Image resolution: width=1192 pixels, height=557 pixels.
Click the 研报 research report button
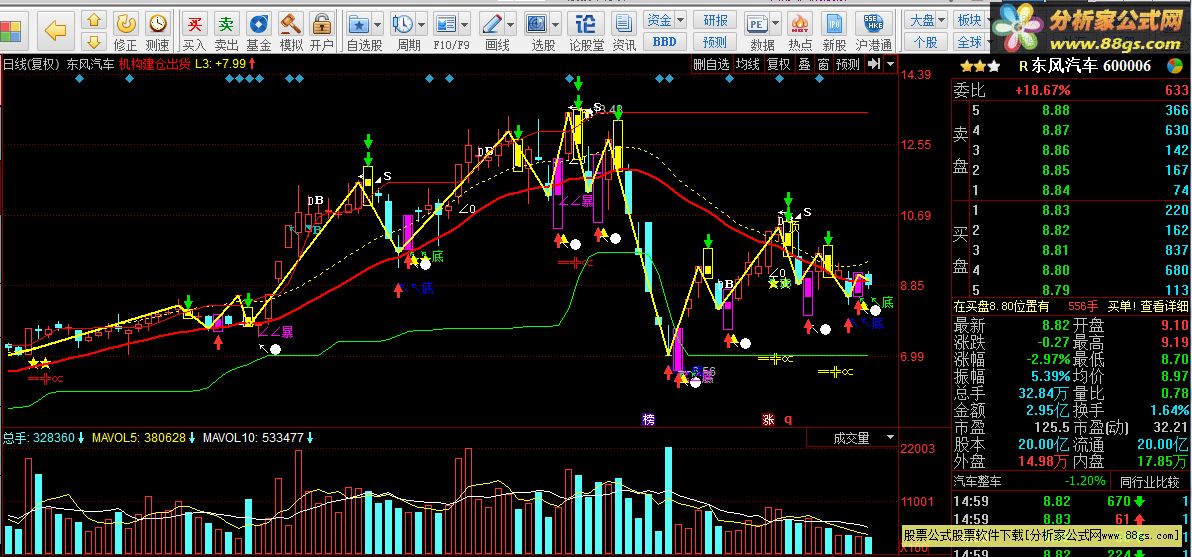[x=715, y=20]
